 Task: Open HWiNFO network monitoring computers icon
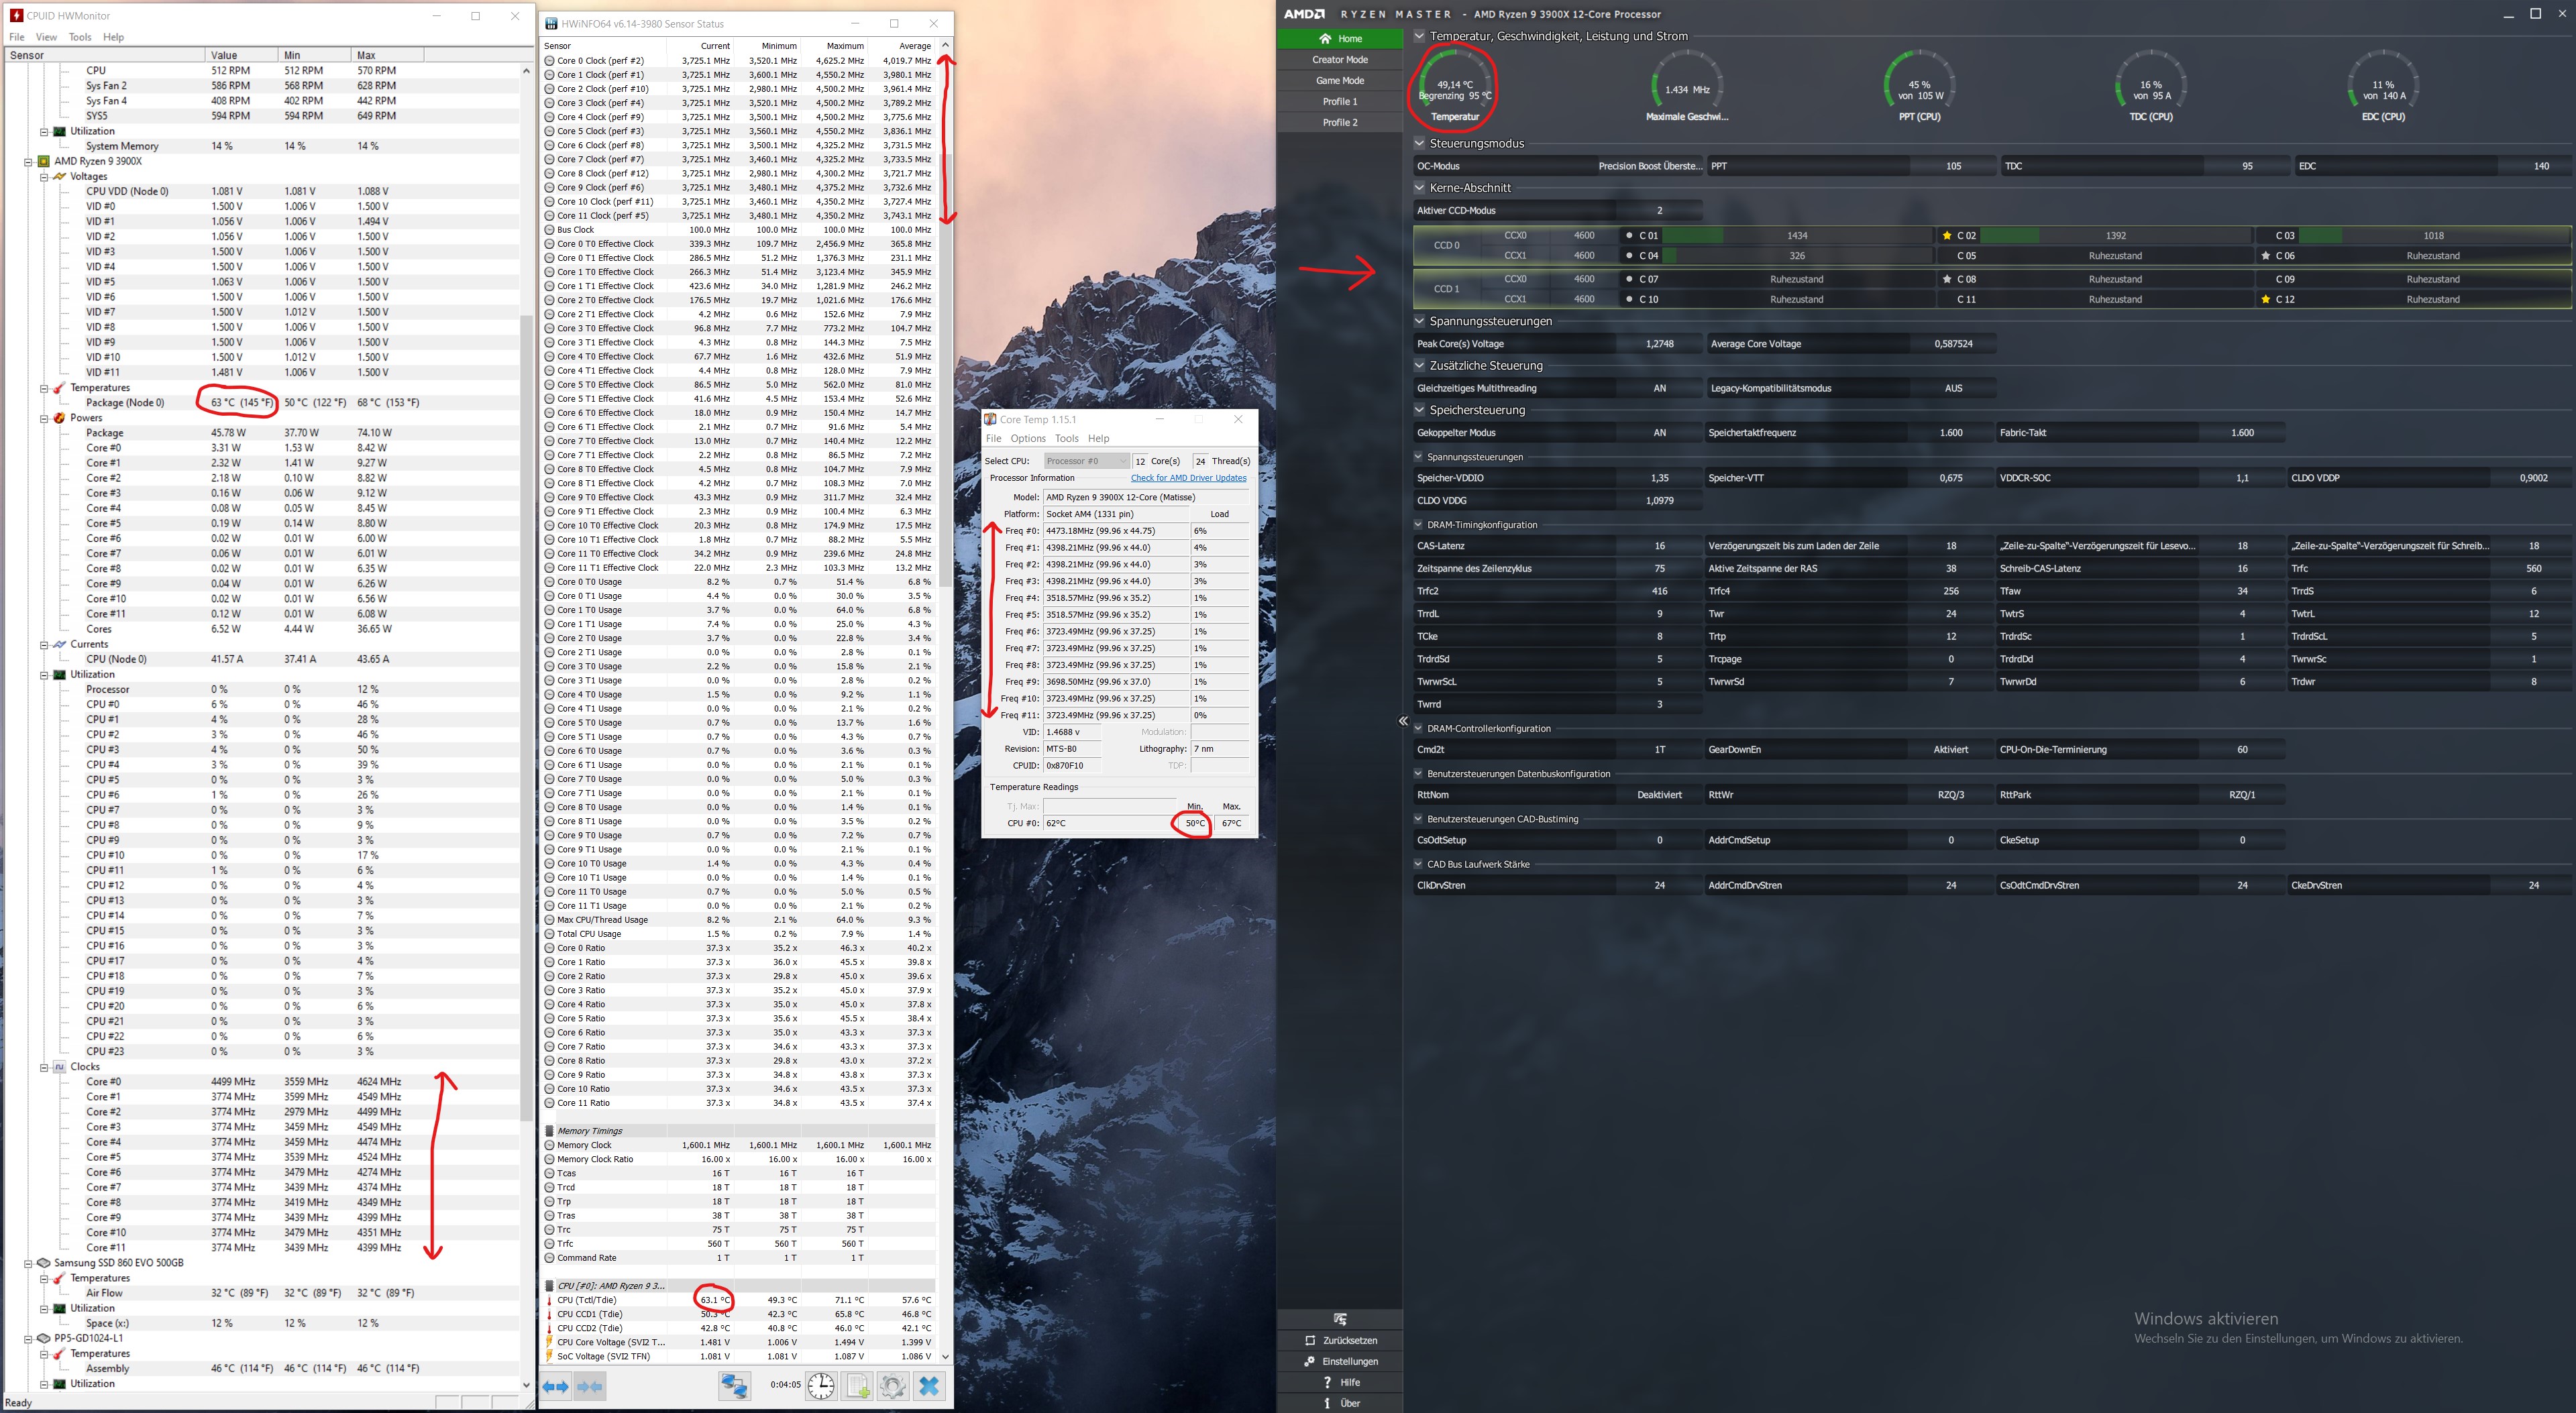point(735,1386)
